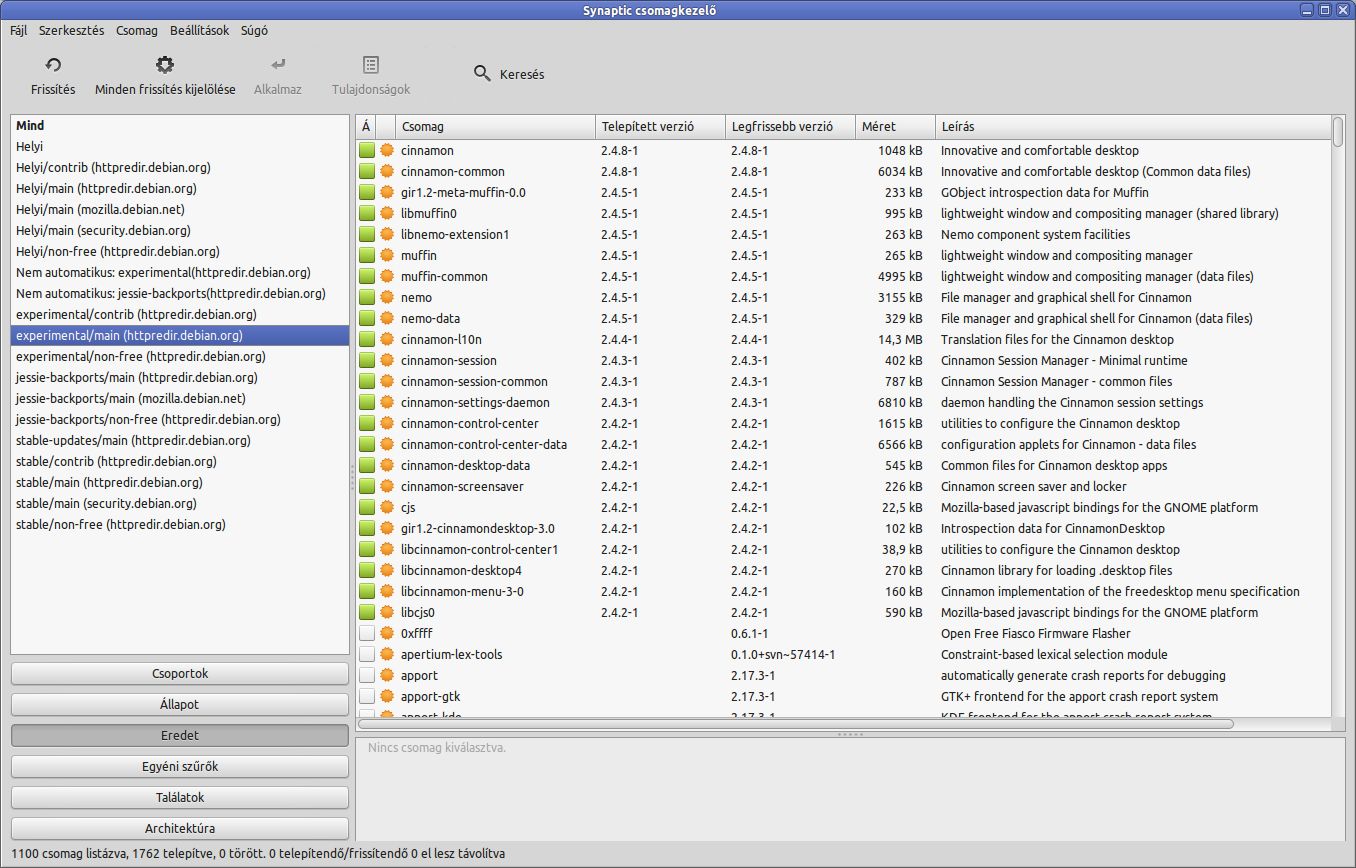The image size is (1356, 868).
Task: Select jessie-backports/non-free (httpredir.debian.org) origin
Action: click(x=180, y=420)
